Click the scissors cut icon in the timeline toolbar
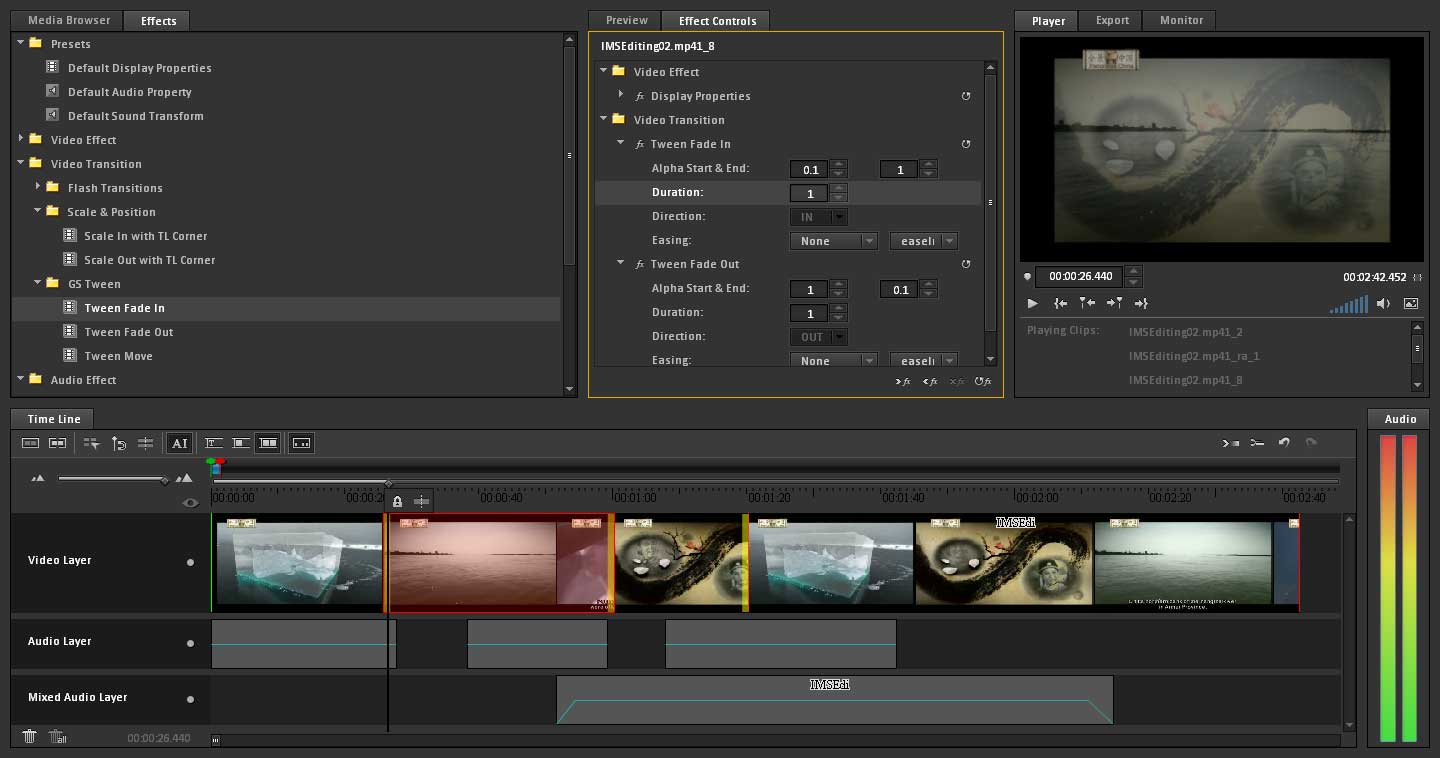Image resolution: width=1440 pixels, height=758 pixels. click(1257, 443)
